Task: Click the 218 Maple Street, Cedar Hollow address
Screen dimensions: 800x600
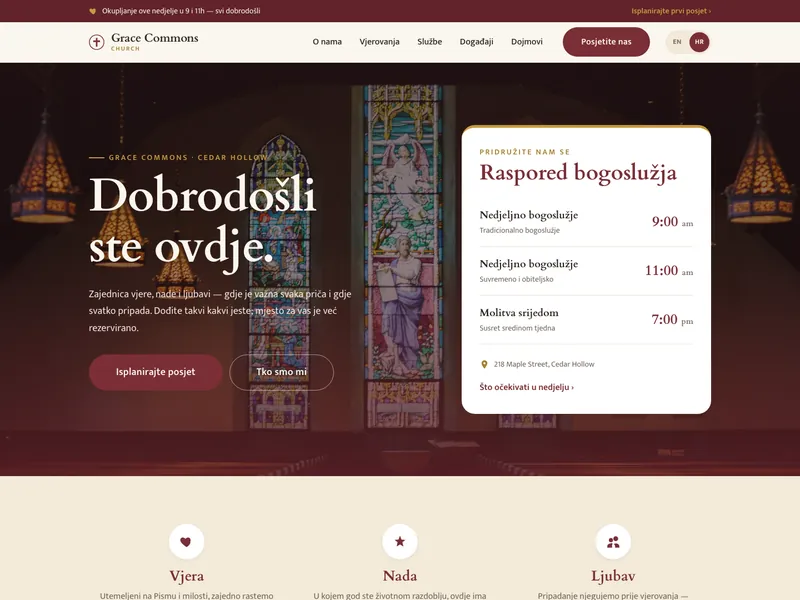Action: pyautogui.click(x=544, y=364)
